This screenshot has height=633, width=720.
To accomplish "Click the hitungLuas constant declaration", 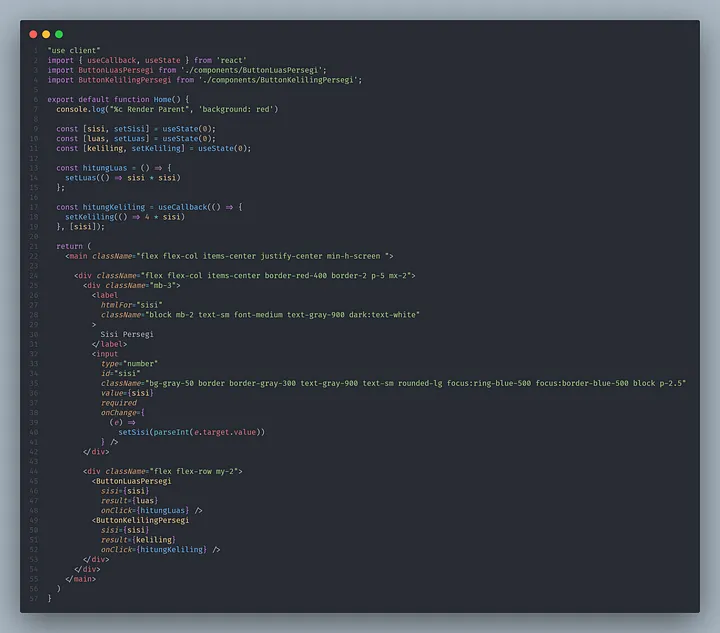I will pos(105,168).
